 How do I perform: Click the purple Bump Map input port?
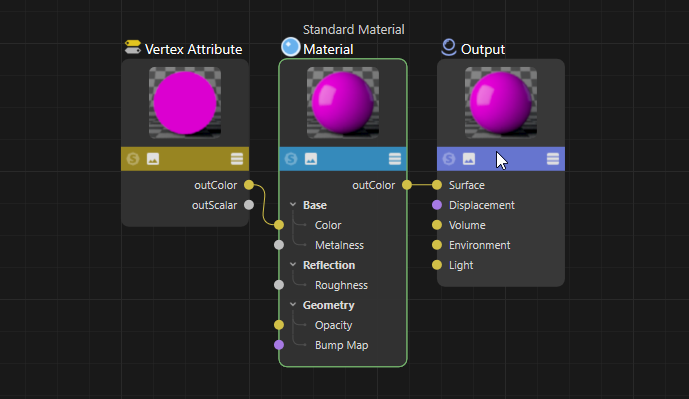coord(279,345)
